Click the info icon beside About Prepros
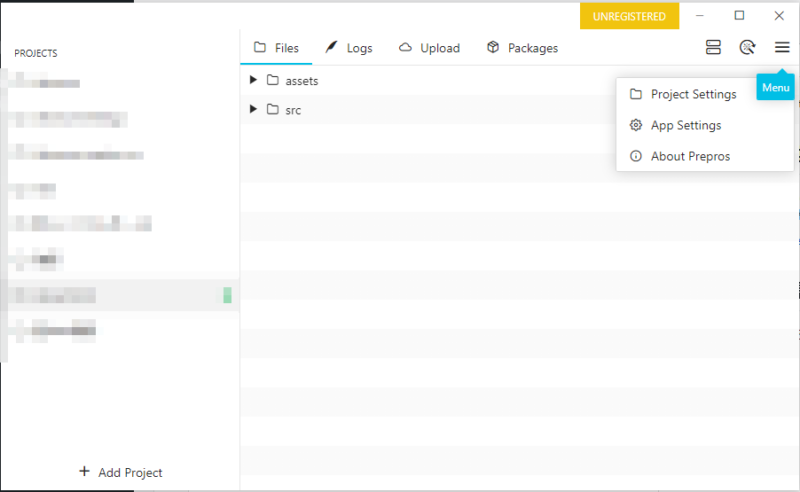 click(635, 156)
